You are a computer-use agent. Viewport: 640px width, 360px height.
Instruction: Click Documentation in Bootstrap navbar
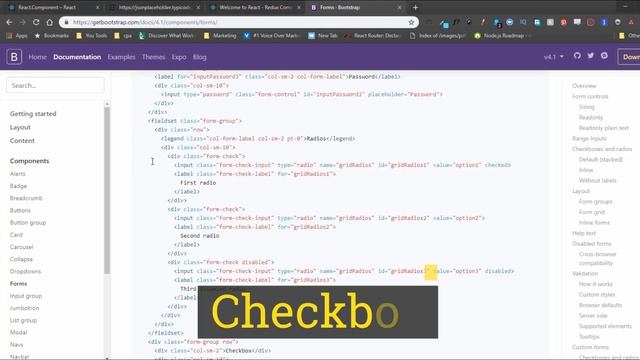[x=77, y=57]
